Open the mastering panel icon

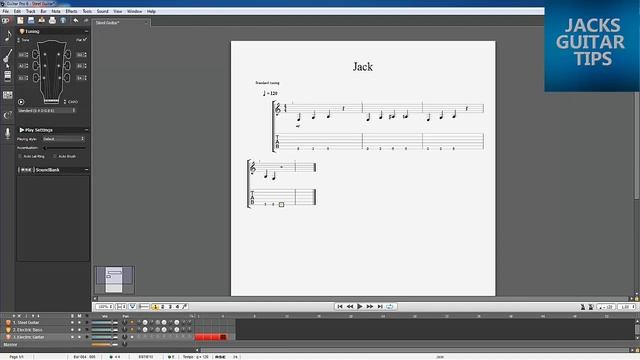tap(8, 95)
